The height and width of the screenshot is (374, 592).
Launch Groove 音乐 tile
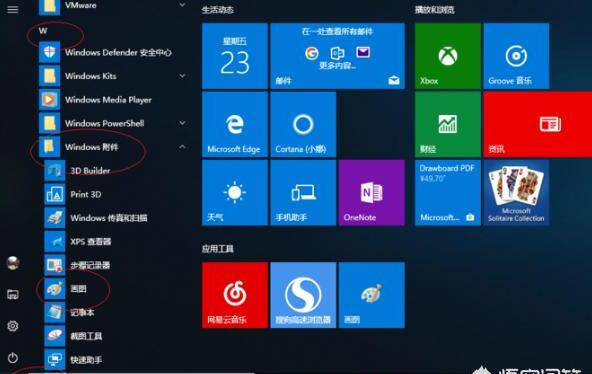click(516, 56)
